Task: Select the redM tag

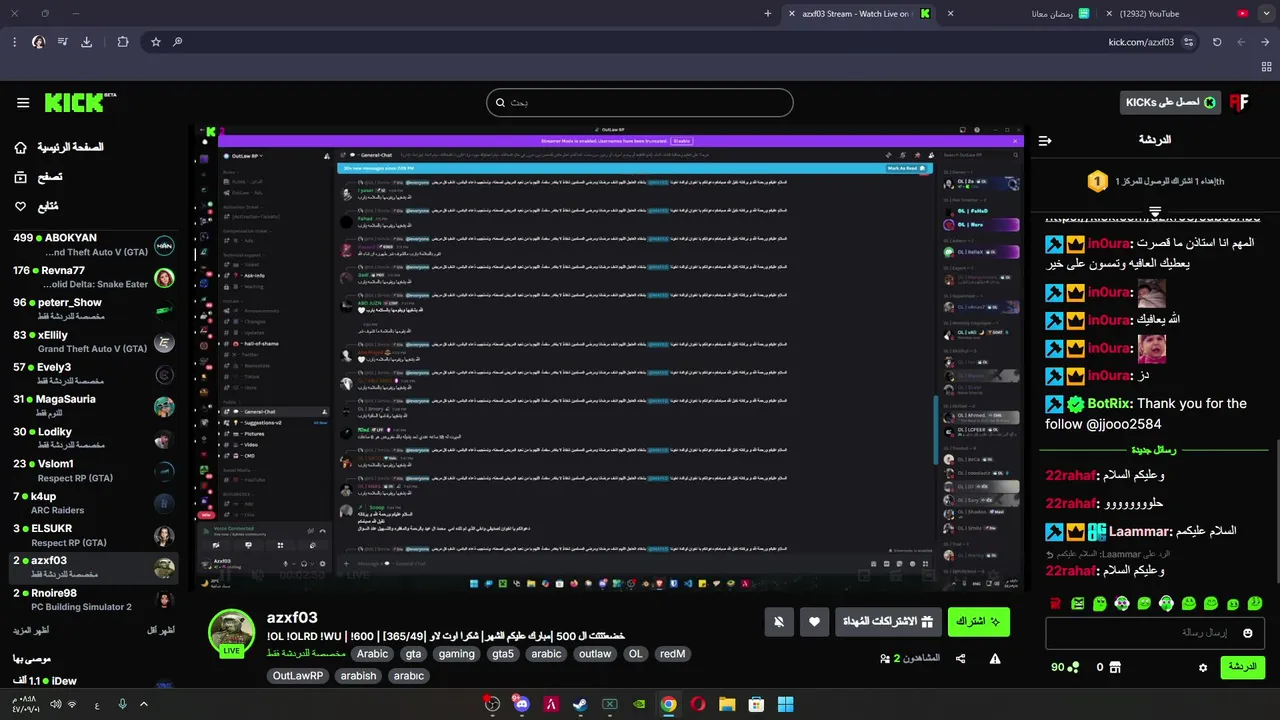Action: pyautogui.click(x=673, y=654)
